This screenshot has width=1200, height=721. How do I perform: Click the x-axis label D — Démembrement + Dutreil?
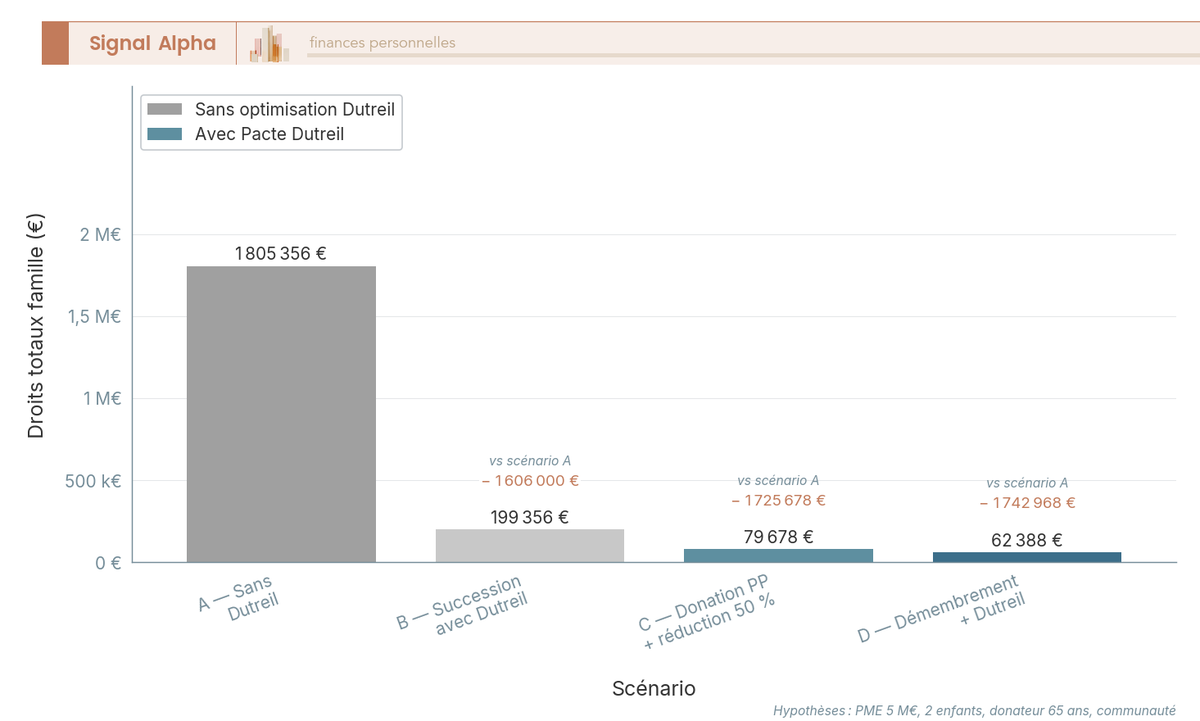click(941, 607)
